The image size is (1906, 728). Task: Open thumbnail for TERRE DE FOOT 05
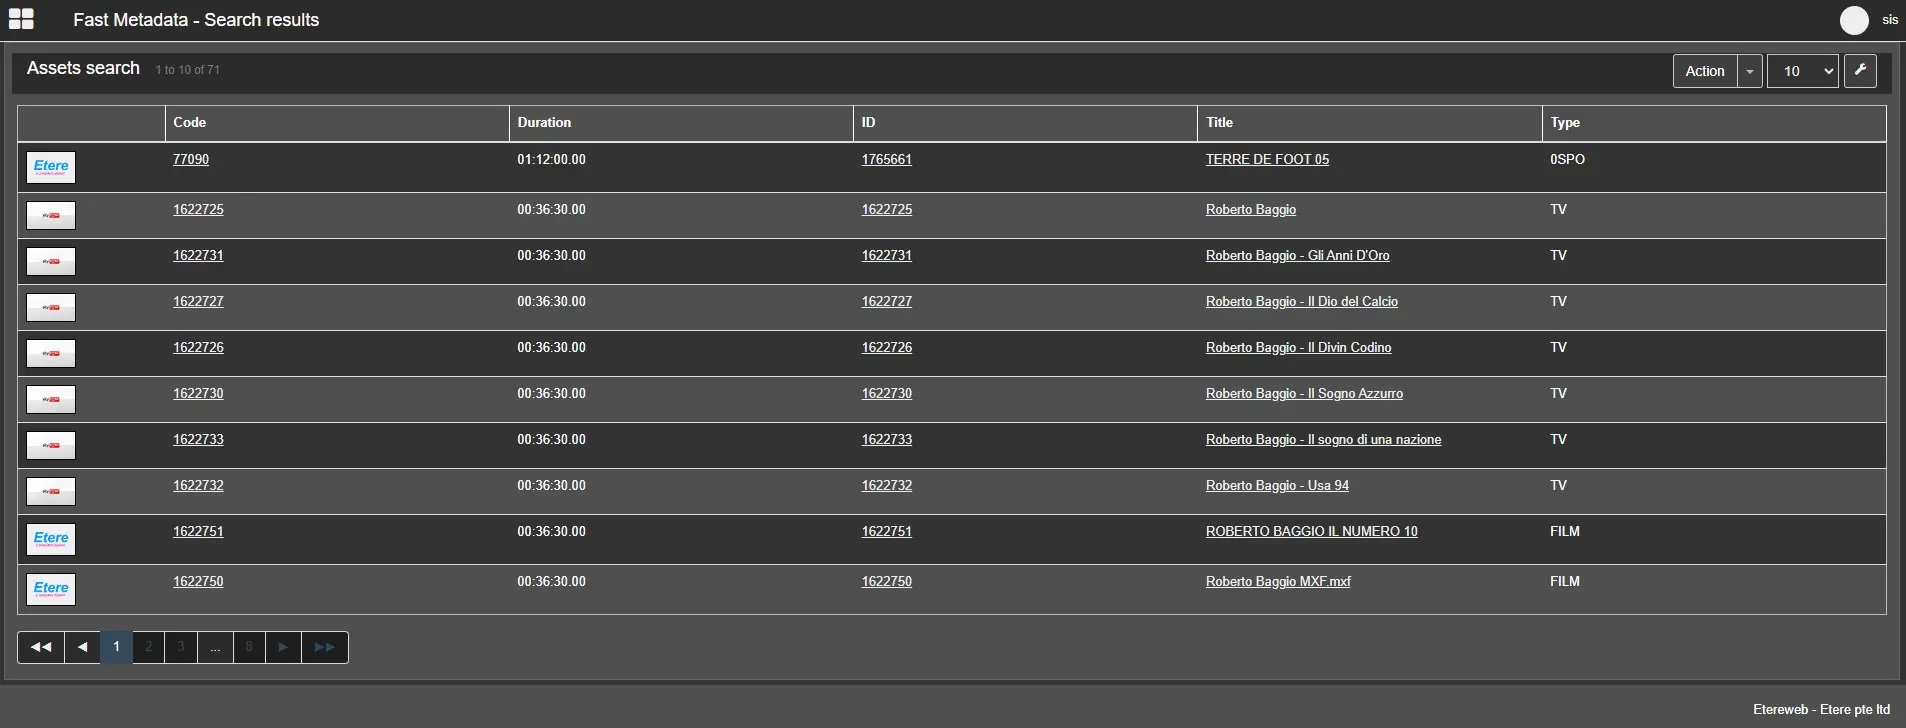[x=51, y=167]
